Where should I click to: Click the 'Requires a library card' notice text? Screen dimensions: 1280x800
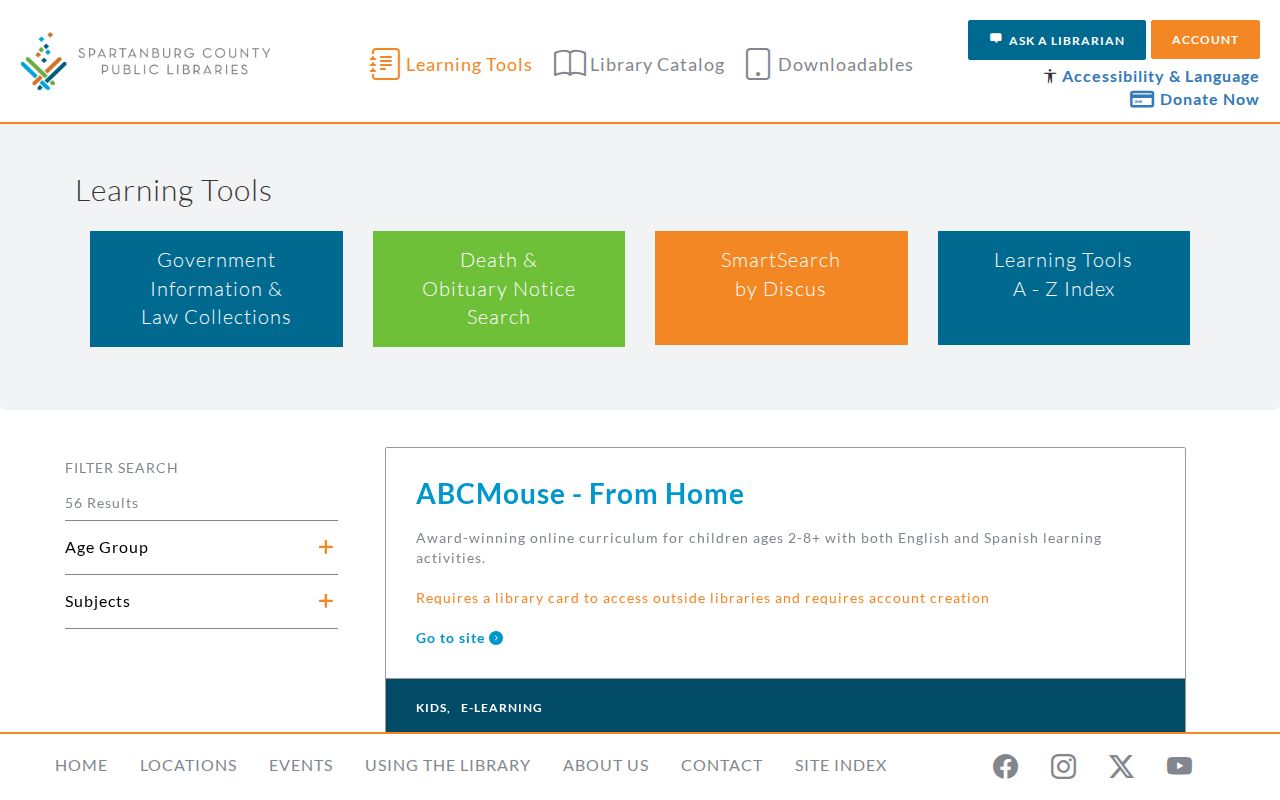click(x=702, y=598)
